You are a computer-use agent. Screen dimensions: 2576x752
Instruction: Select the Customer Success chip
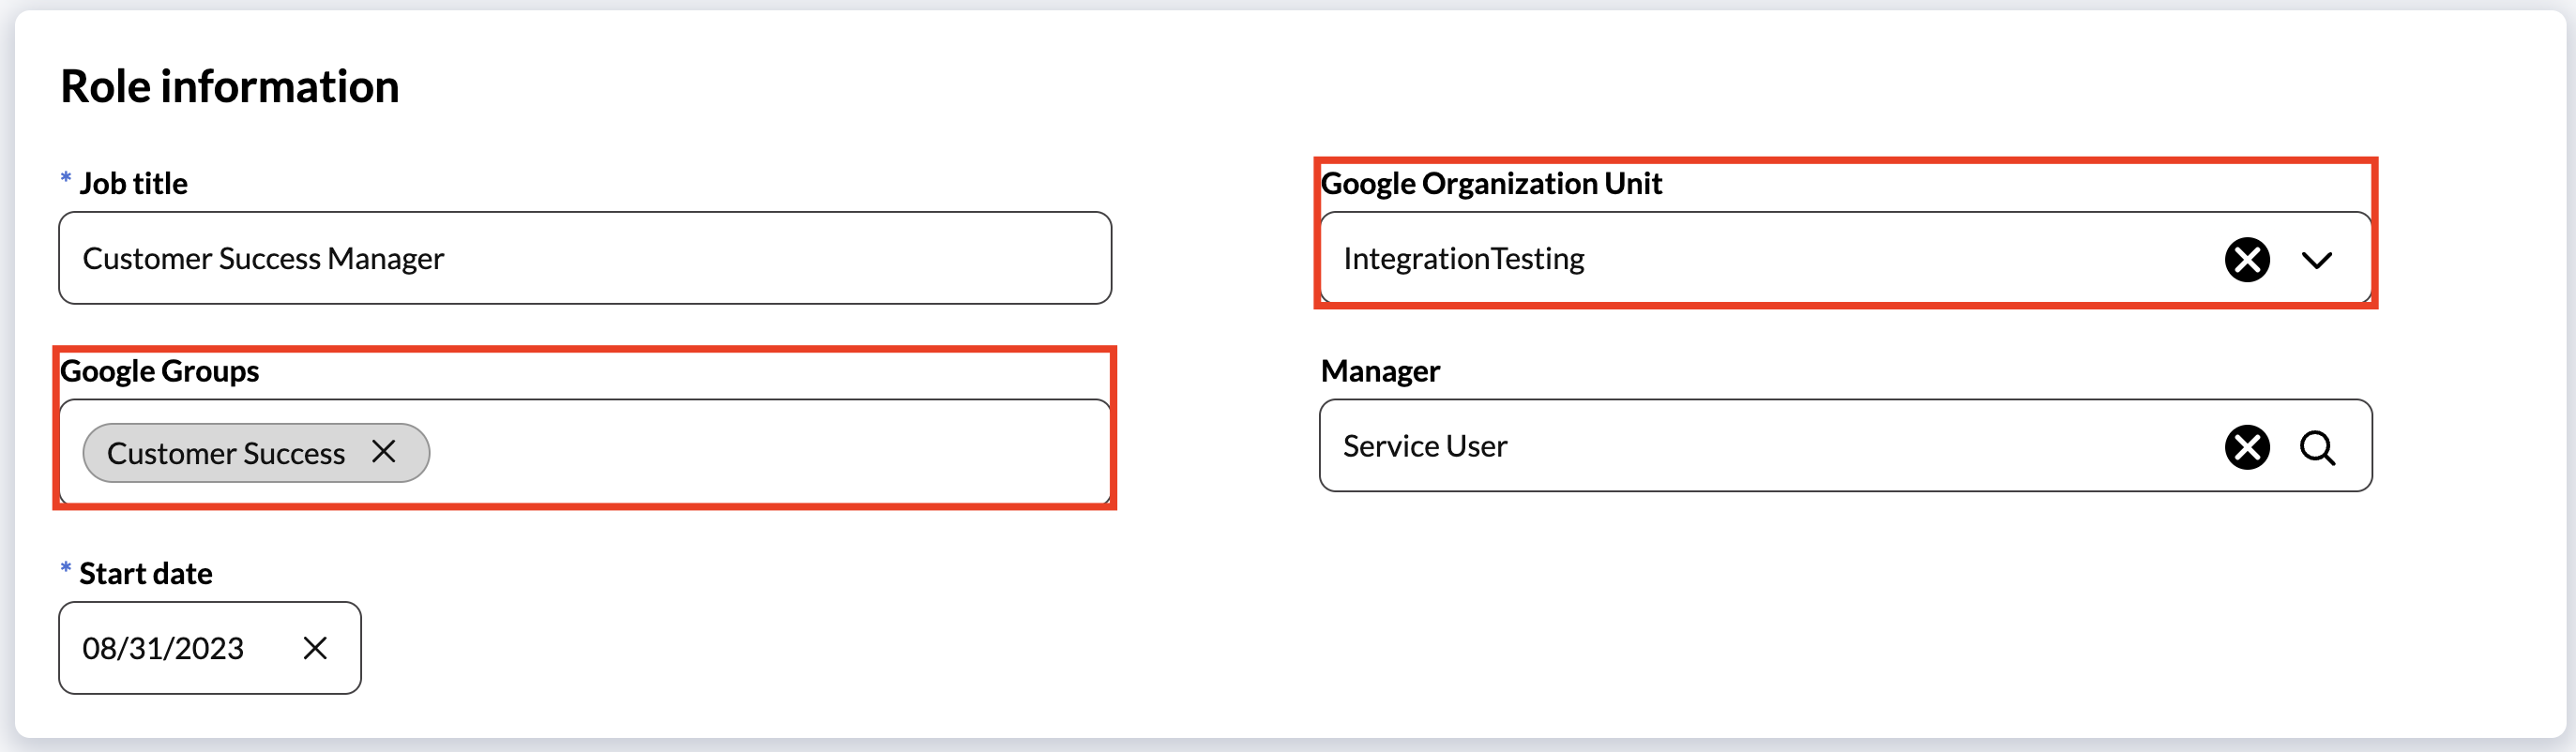pos(225,453)
